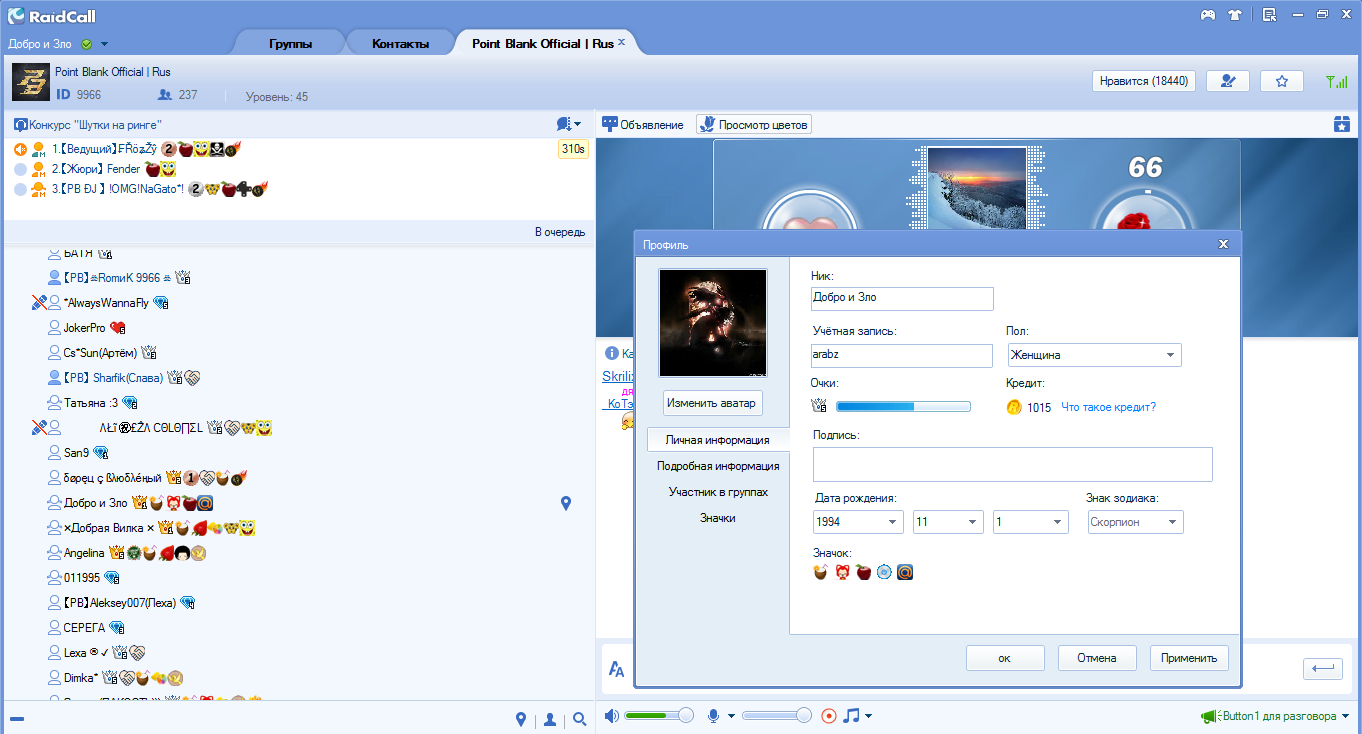Click Просмотр цветов button
Image resolution: width=1362 pixels, height=734 pixels.
click(x=754, y=125)
